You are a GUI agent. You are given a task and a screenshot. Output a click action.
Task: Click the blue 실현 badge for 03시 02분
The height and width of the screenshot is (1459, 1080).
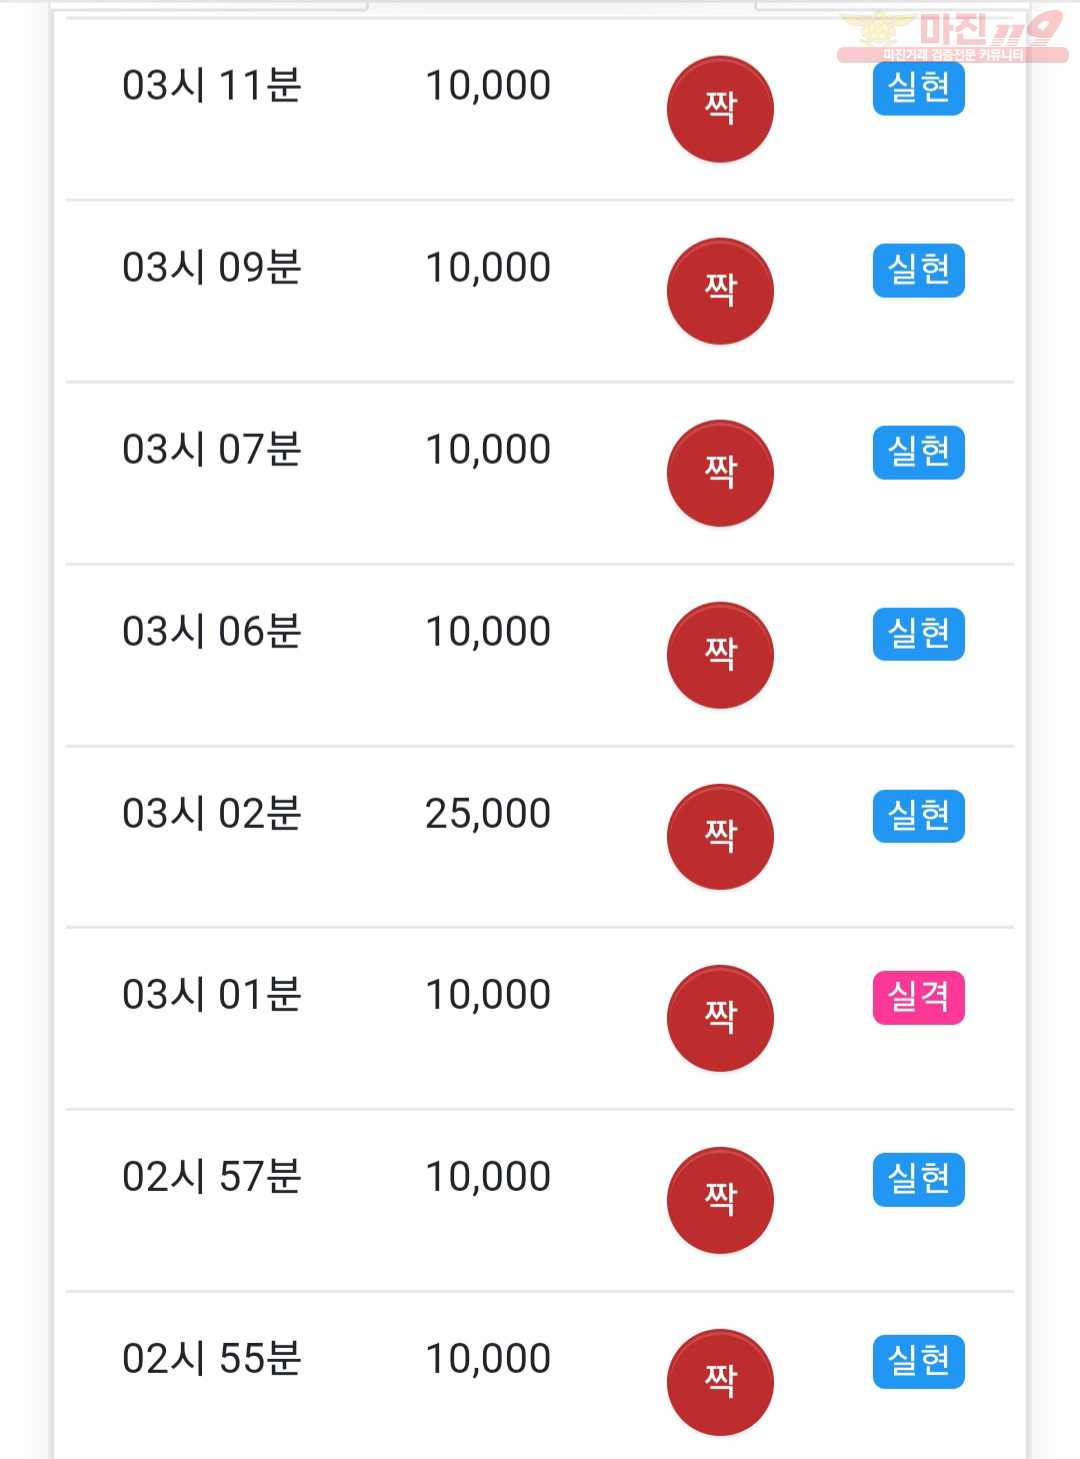click(x=919, y=816)
